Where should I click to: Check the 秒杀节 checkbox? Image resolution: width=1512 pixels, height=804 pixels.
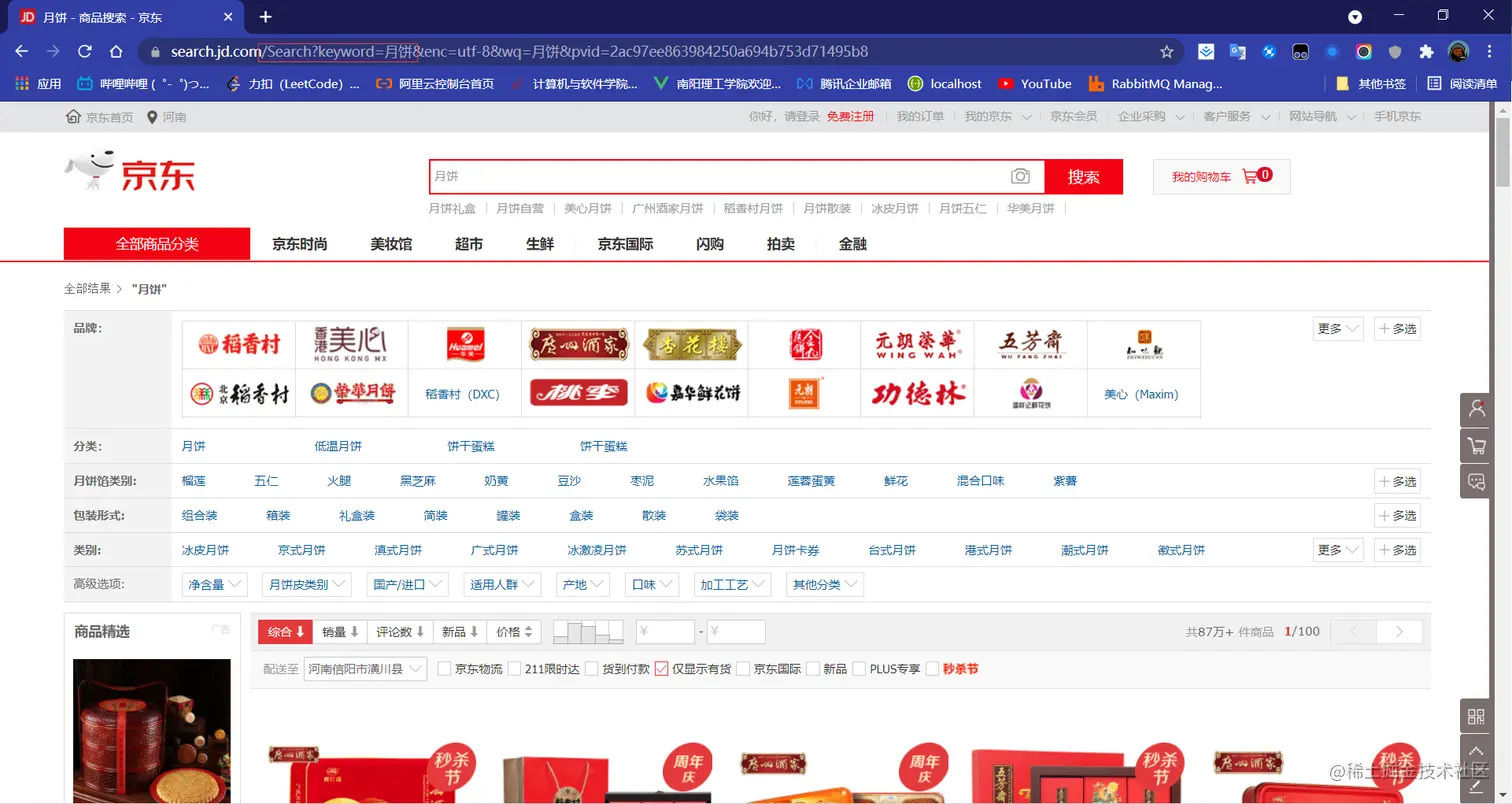point(933,669)
